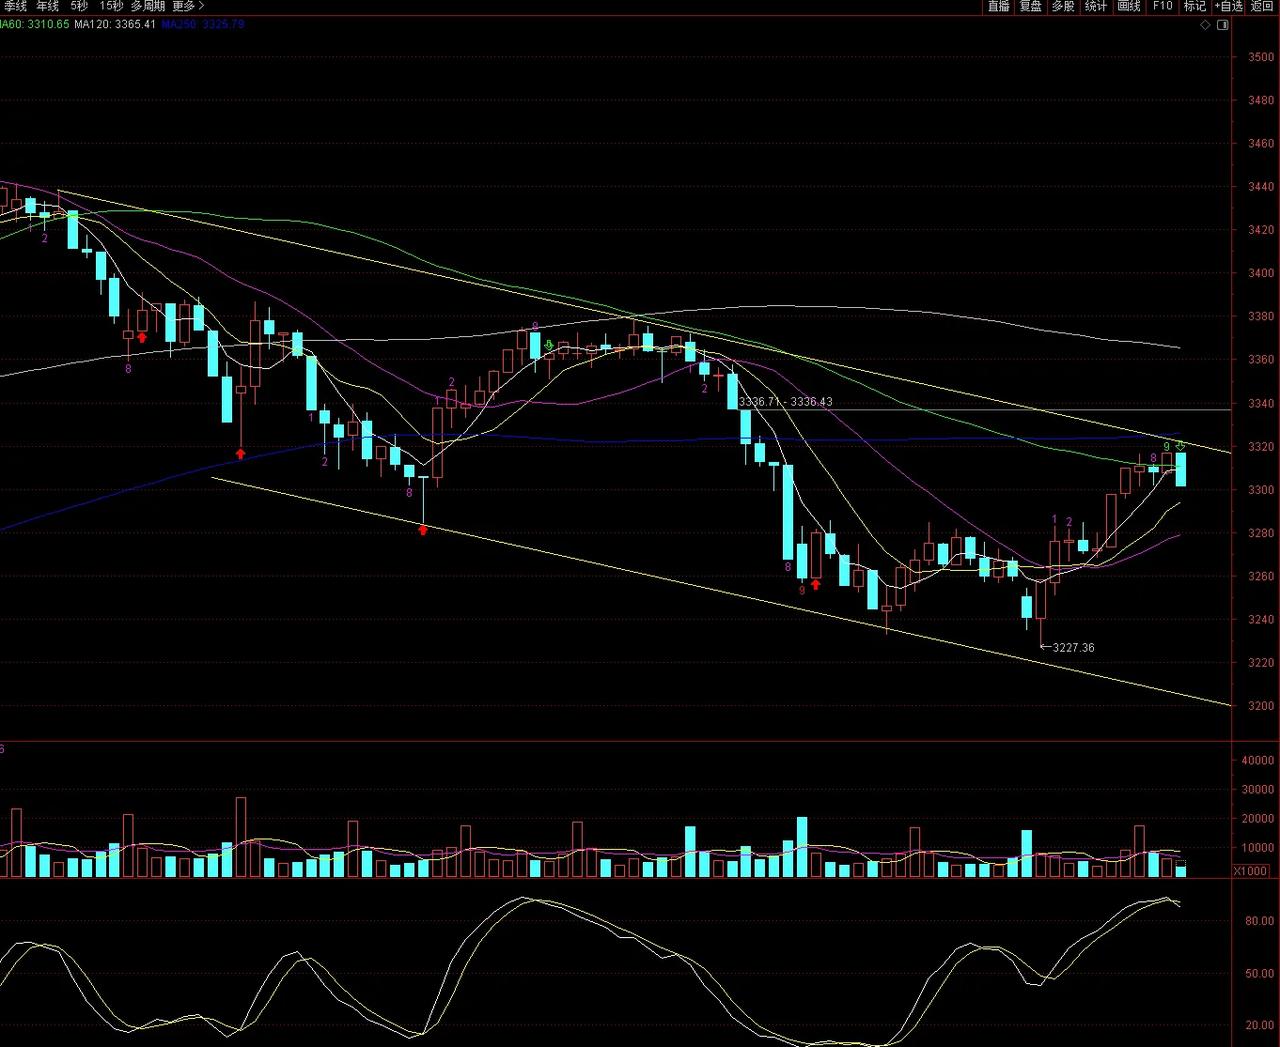
Task: Click the 标记 mark button
Action: pos(1195,6)
